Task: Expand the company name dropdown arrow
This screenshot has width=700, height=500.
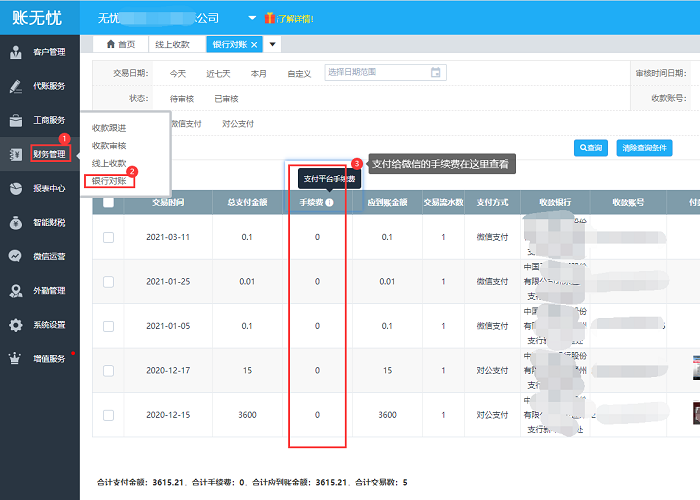Action: point(251,18)
